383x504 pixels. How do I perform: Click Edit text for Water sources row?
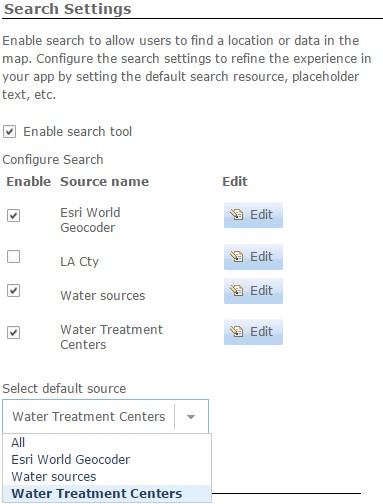[261, 291]
